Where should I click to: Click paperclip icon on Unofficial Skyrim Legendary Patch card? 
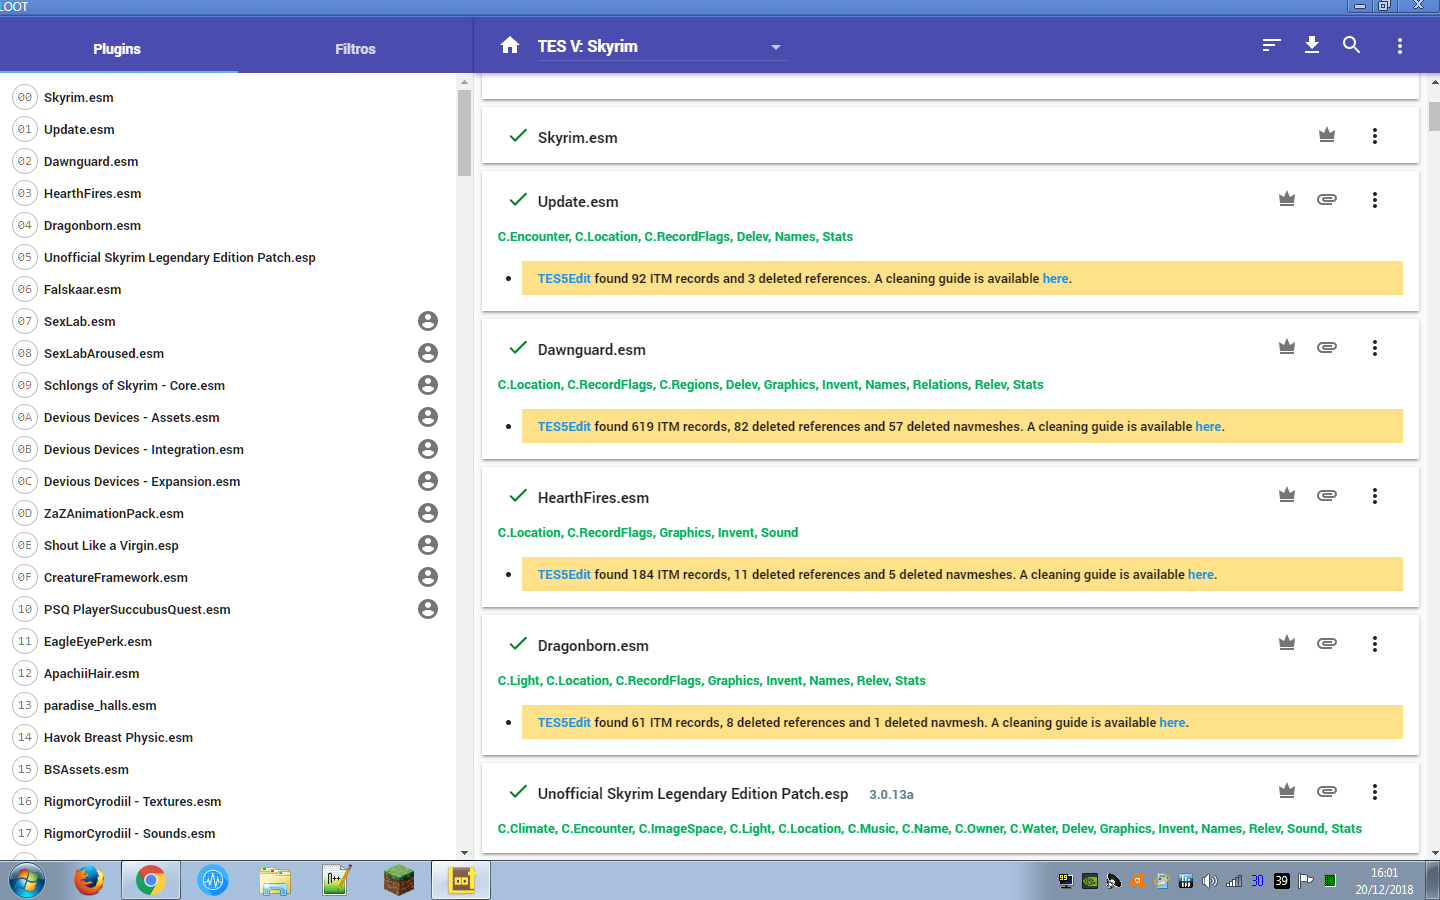pyautogui.click(x=1327, y=791)
